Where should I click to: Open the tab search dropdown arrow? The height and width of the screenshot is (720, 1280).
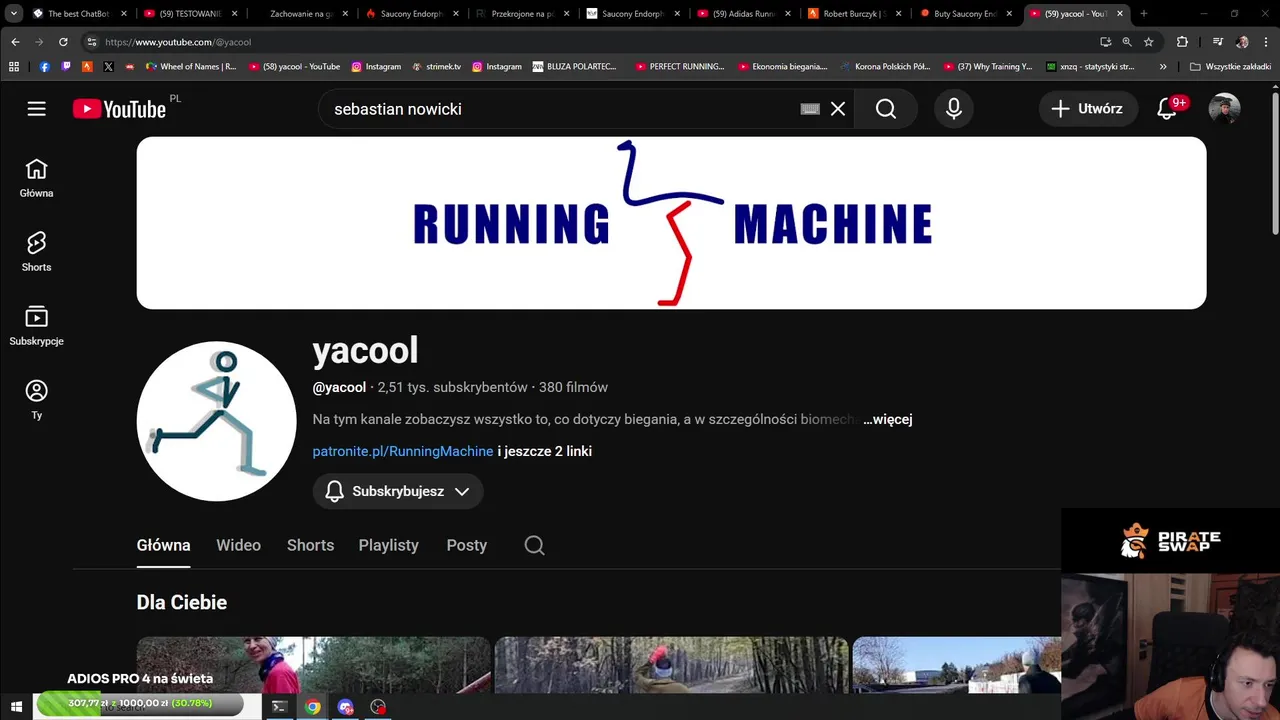click(x=14, y=14)
